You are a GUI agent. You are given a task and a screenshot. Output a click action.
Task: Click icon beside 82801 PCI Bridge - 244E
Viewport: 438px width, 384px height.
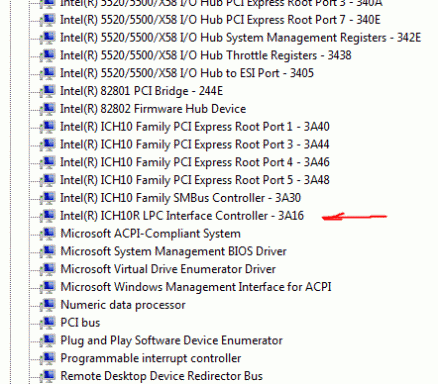(x=48, y=91)
